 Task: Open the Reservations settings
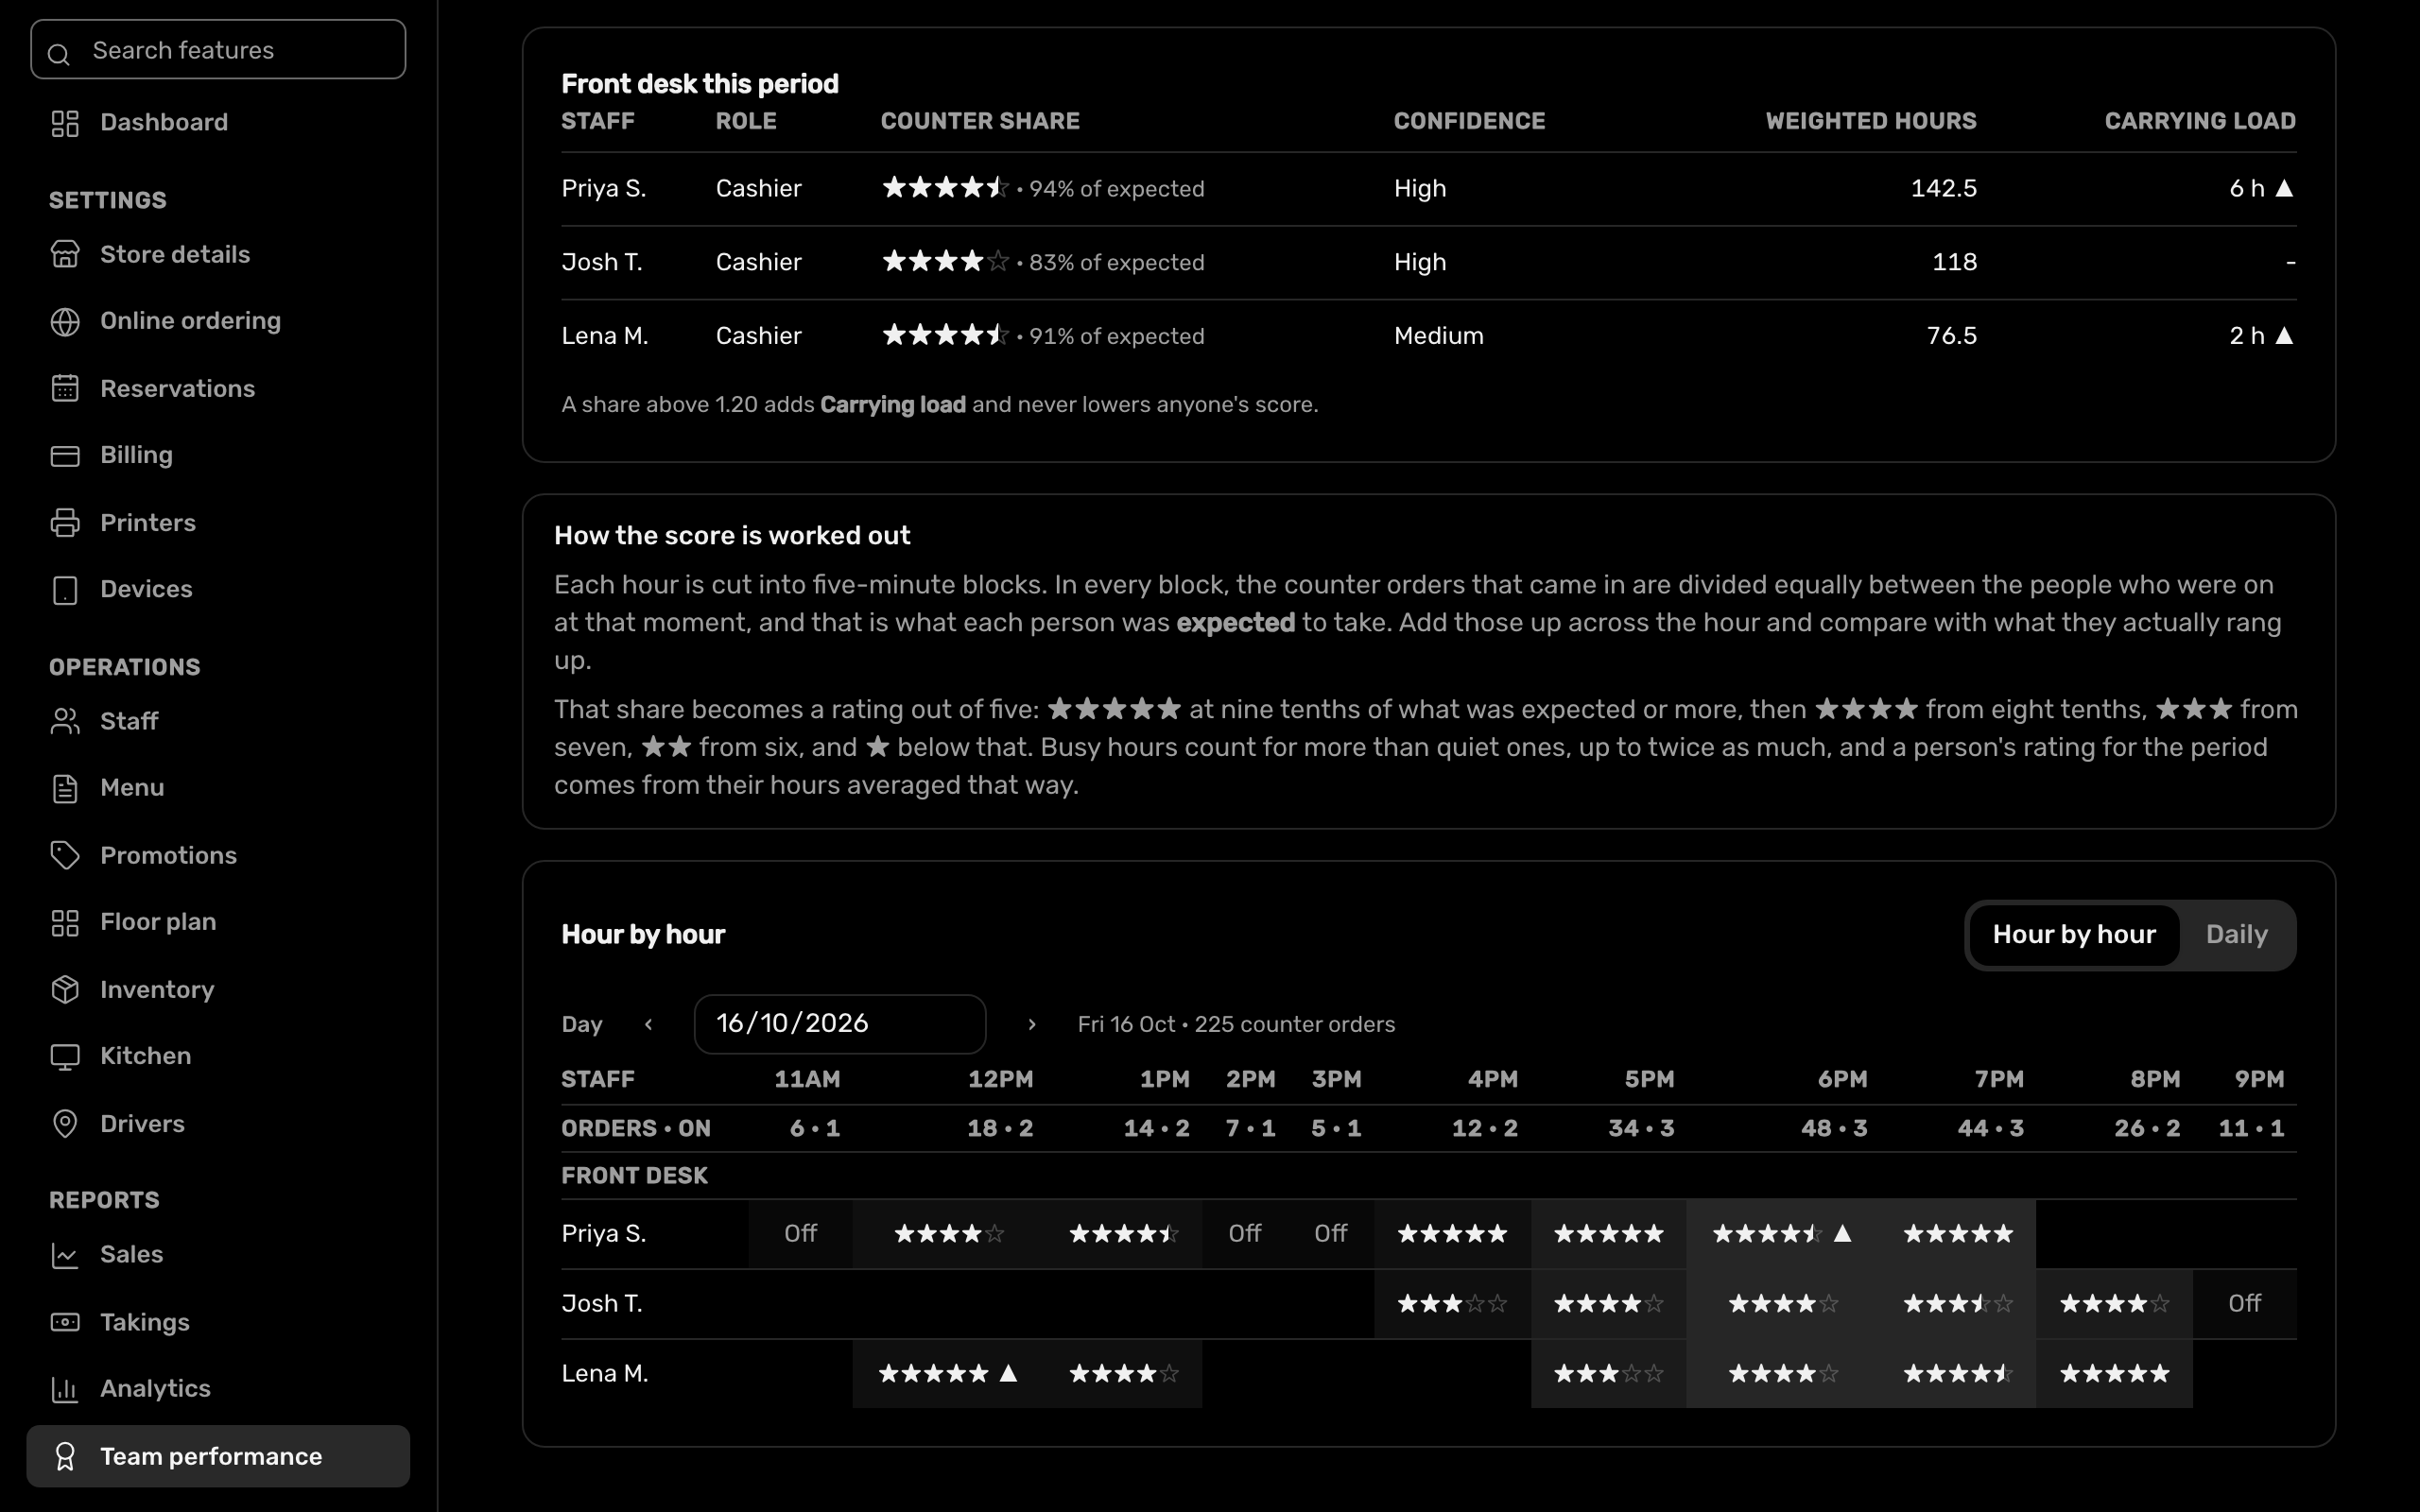click(x=218, y=389)
